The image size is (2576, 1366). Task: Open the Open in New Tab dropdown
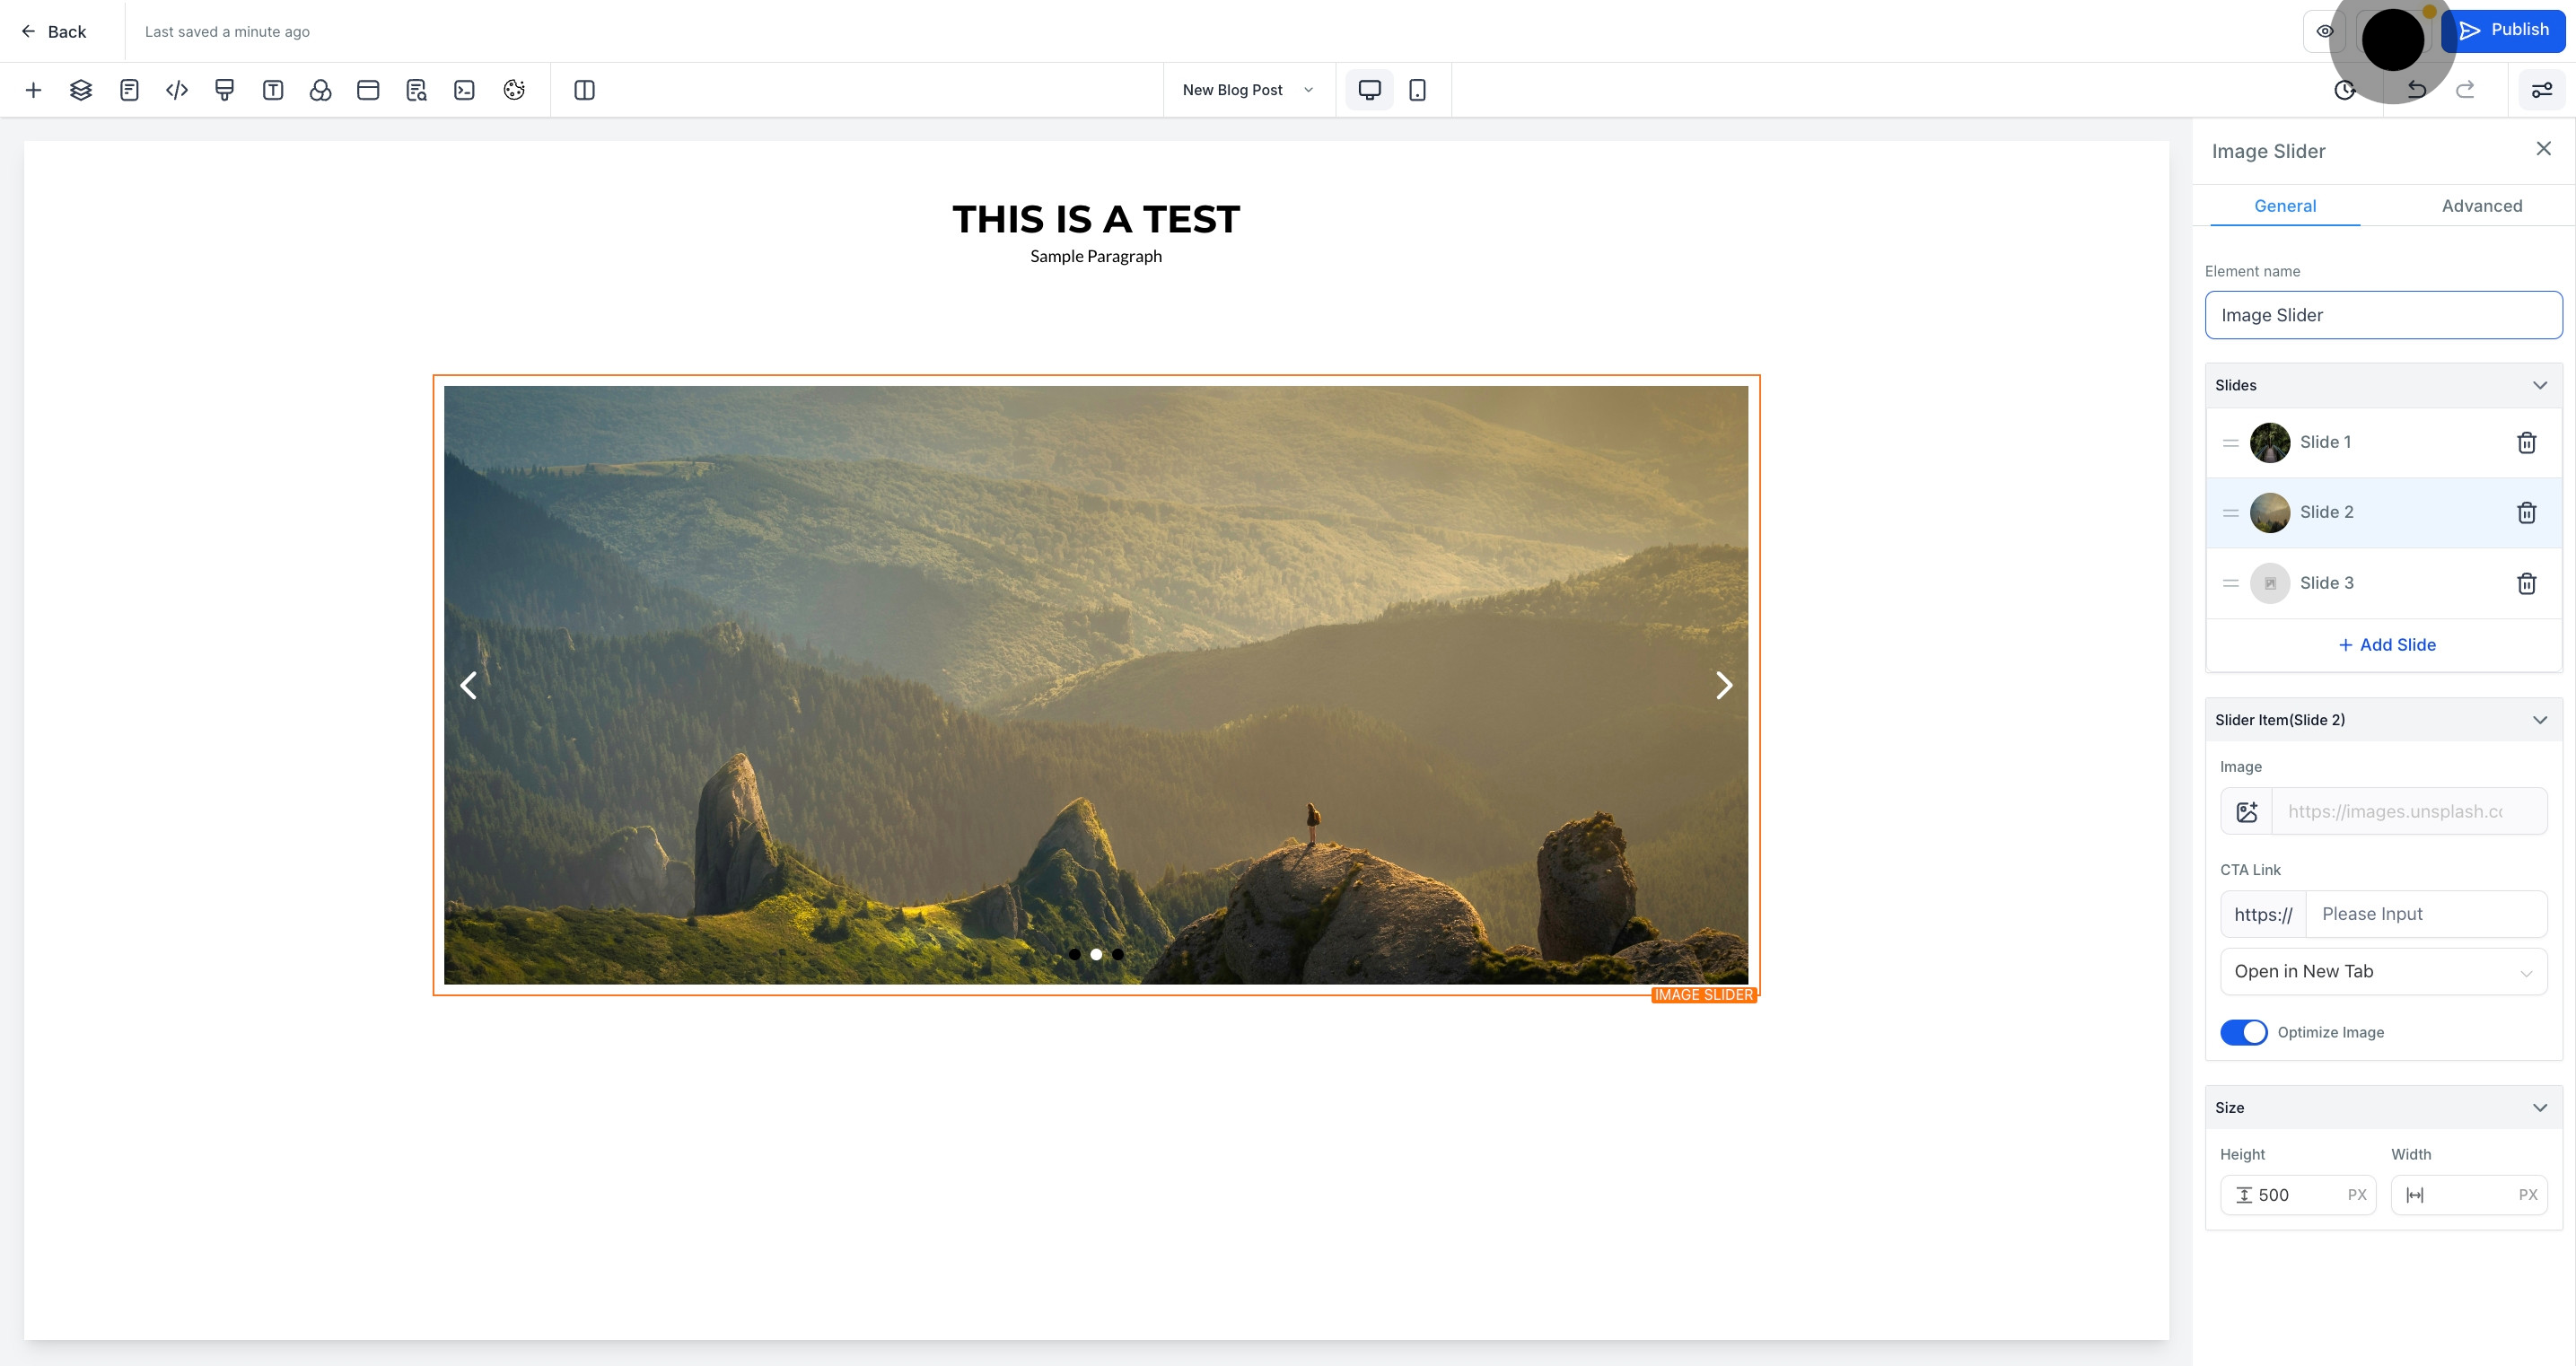2383,971
